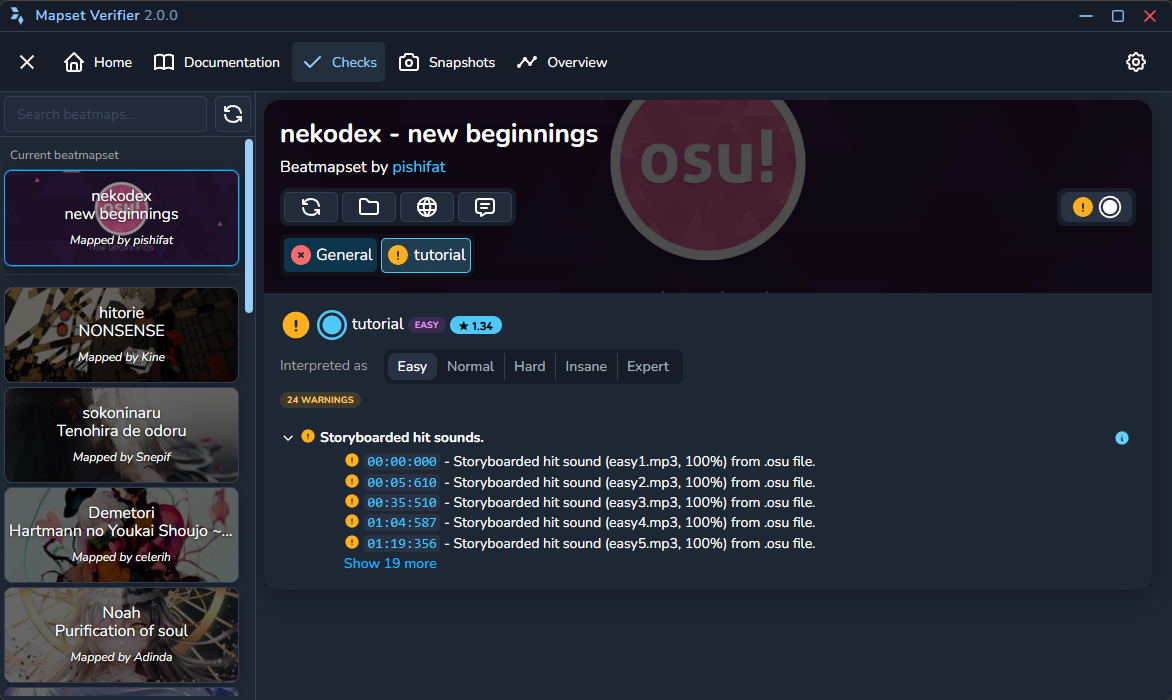Open beatmapset web page globe icon

point(427,207)
